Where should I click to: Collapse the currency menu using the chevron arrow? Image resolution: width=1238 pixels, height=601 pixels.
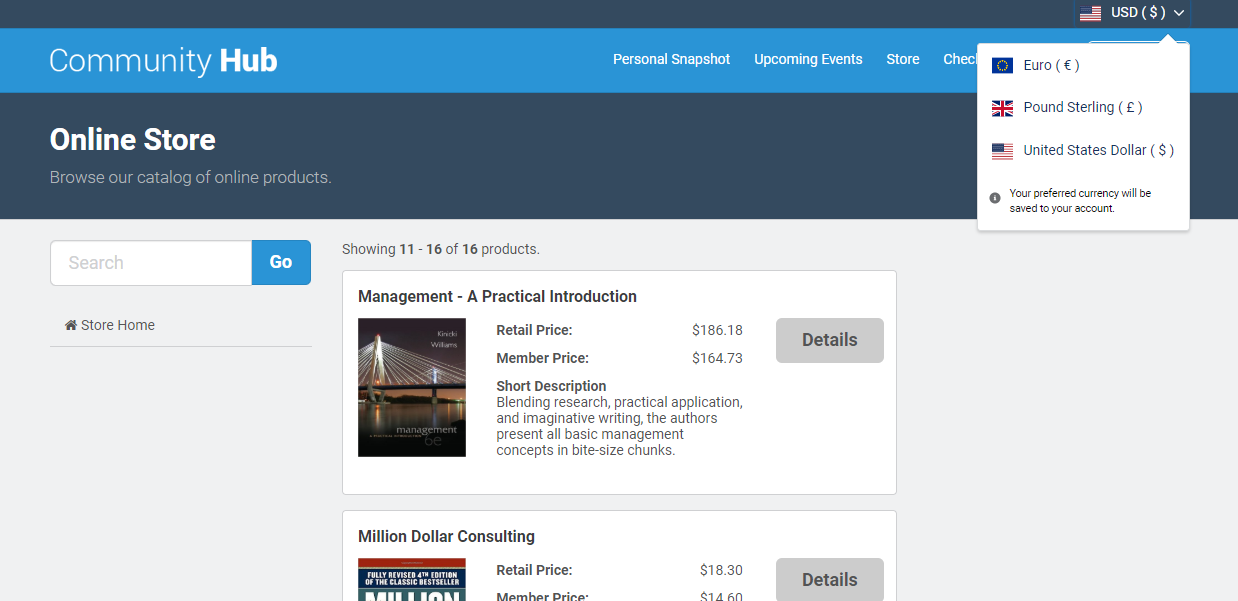1179,13
